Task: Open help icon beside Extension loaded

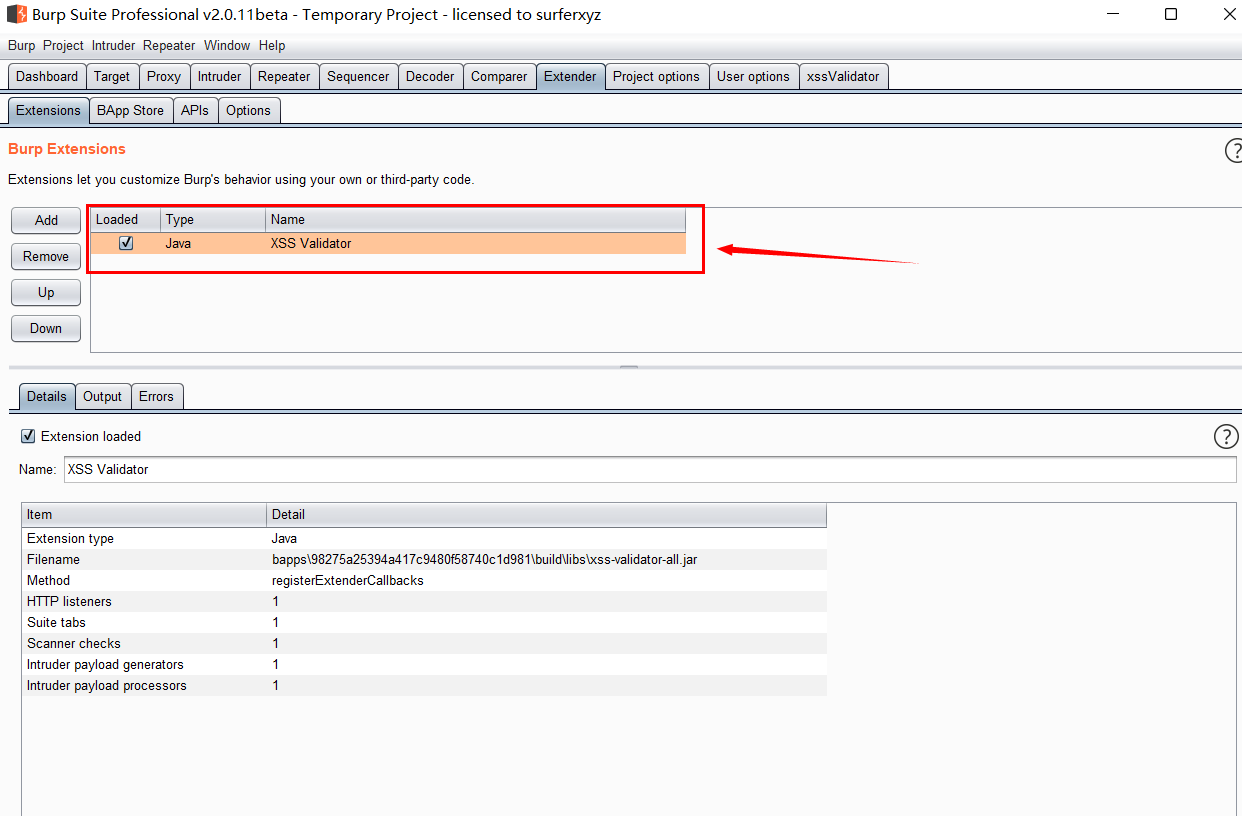Action: click(1226, 437)
